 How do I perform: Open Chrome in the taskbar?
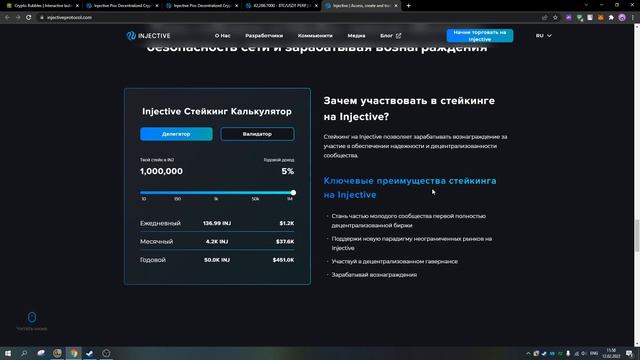click(73, 353)
